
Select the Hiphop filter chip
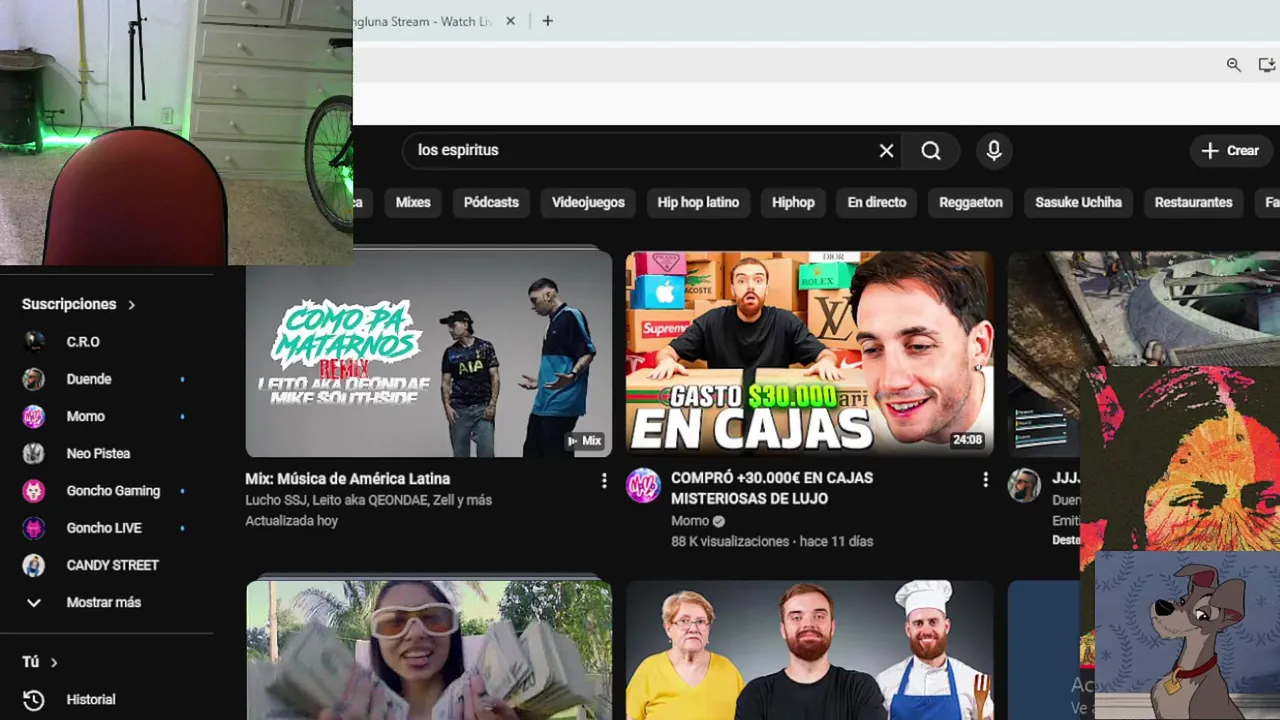tap(793, 202)
